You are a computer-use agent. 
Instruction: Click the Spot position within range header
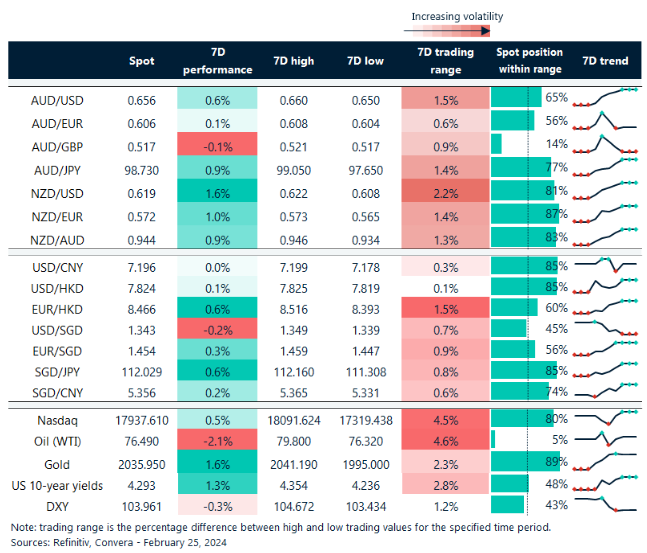(529, 61)
